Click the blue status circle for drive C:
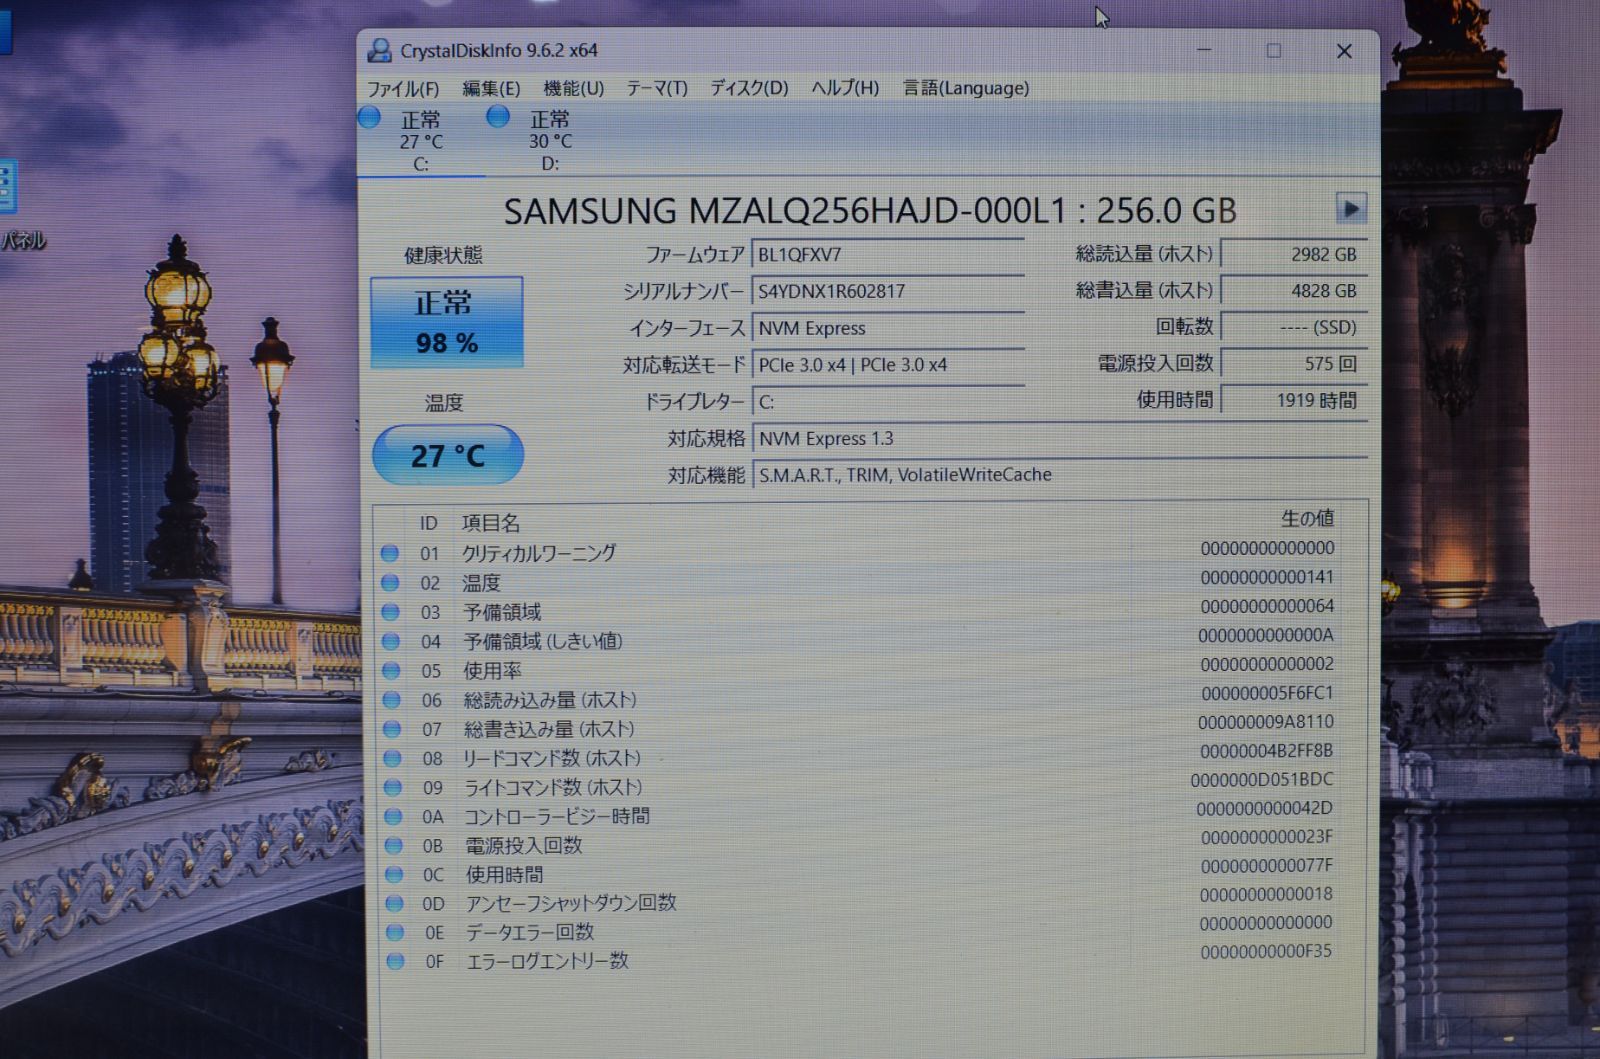 click(370, 117)
